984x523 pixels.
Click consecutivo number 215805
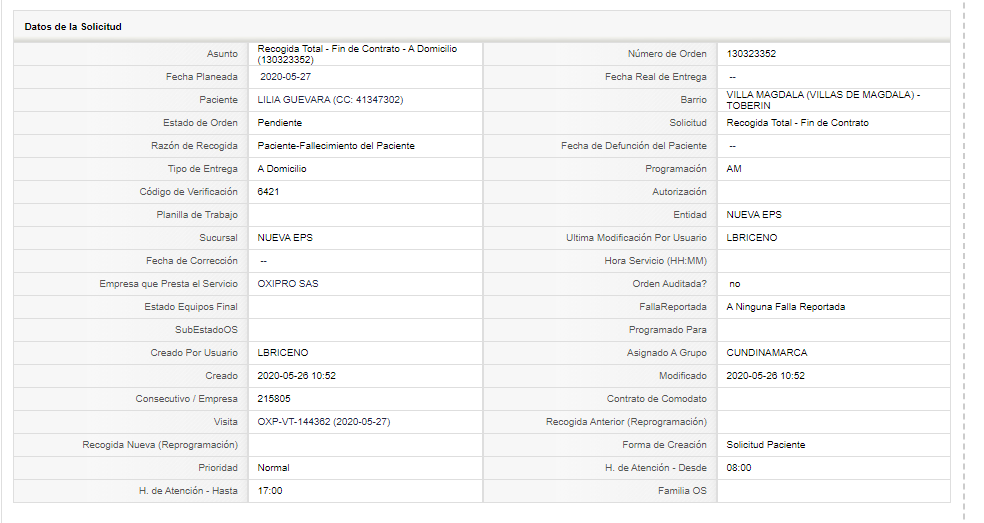tap(274, 399)
